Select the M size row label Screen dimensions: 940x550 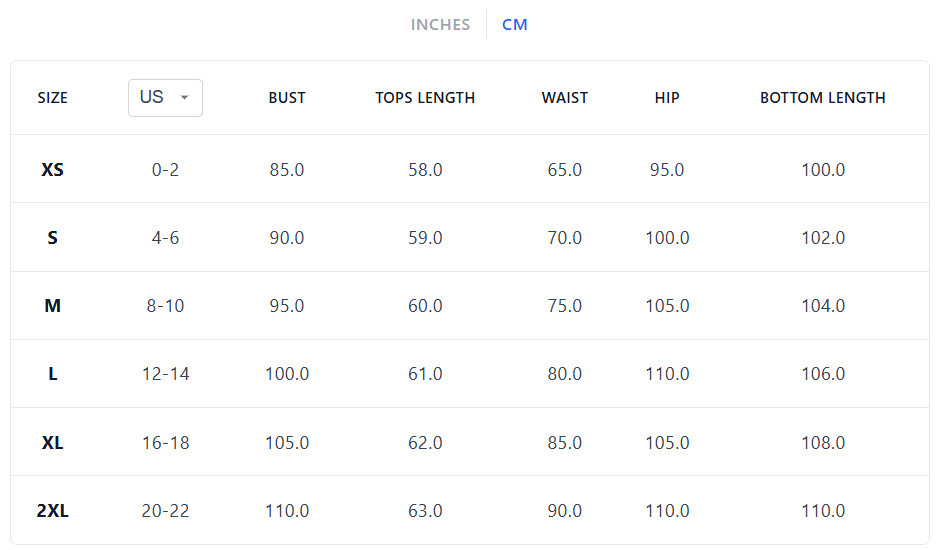(x=53, y=306)
